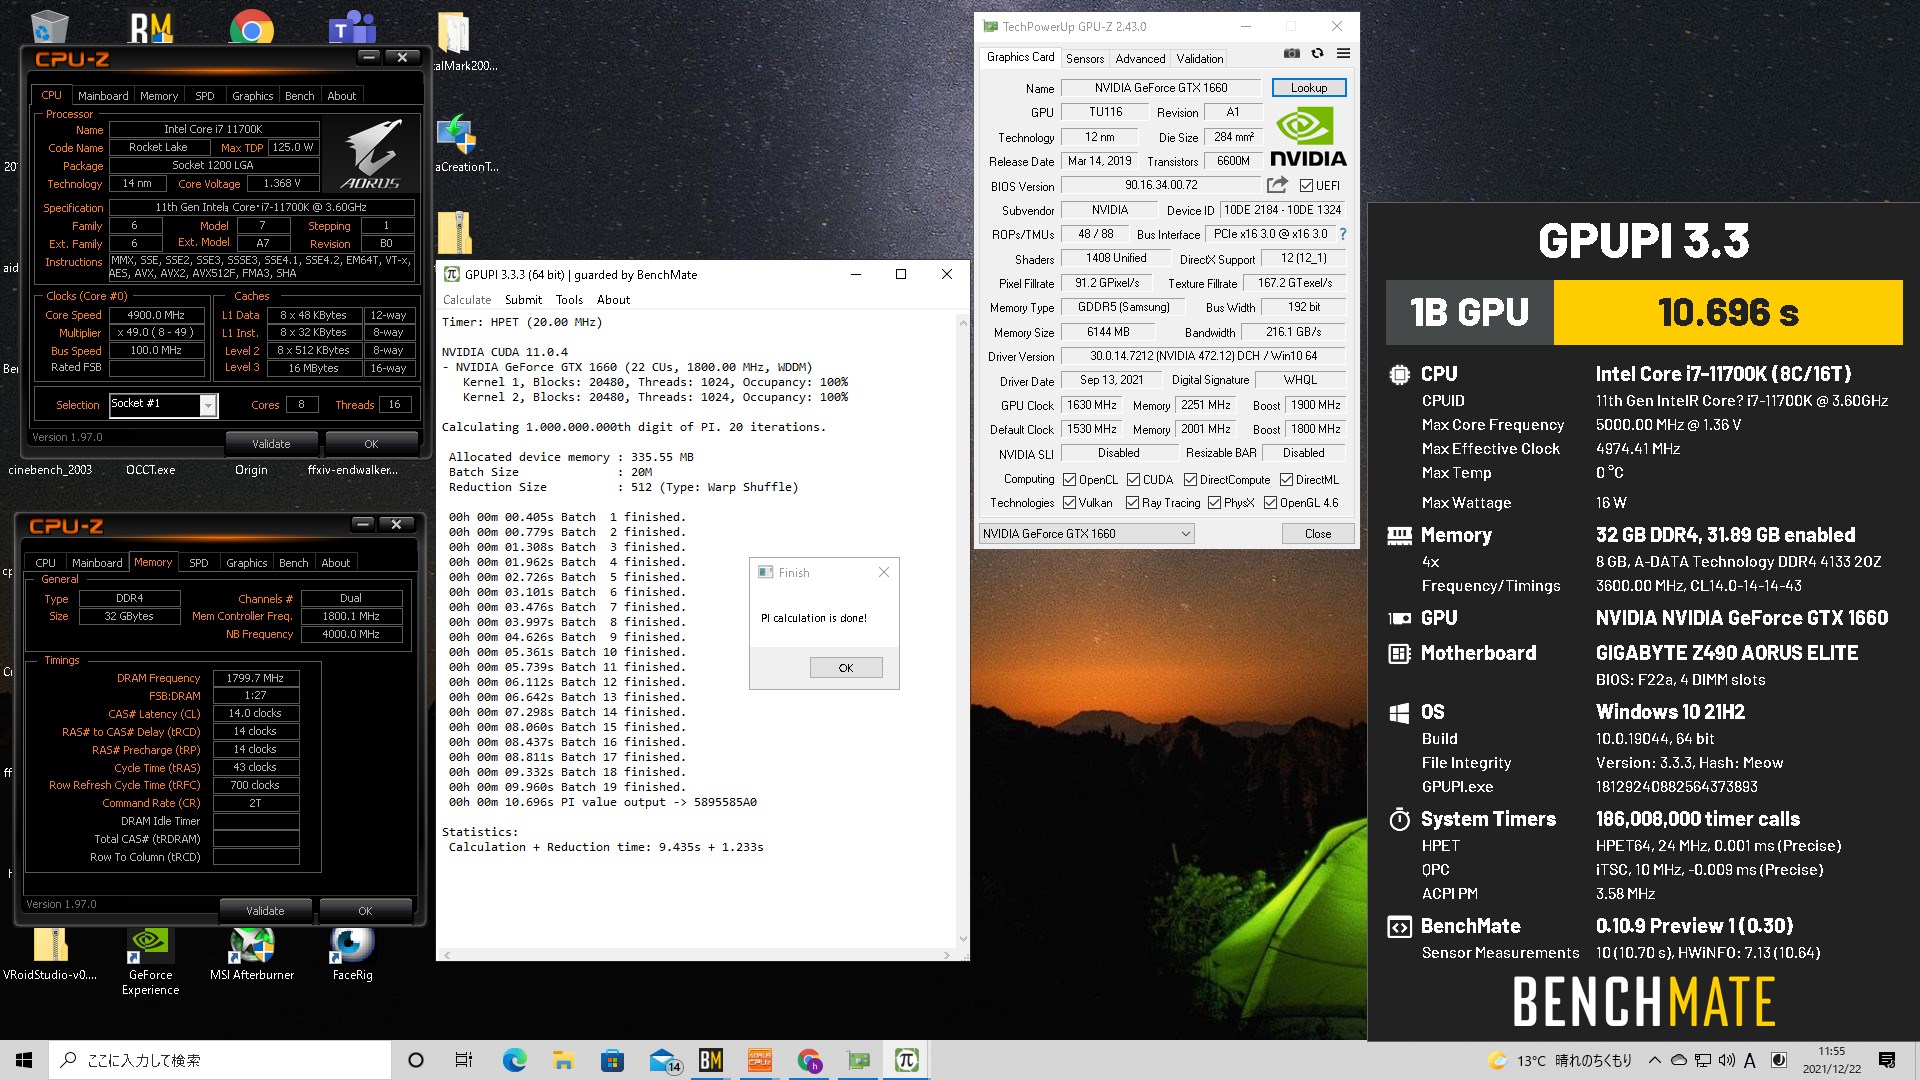Click the taskbar search input field
The image size is (1920, 1080).
[x=220, y=1060]
